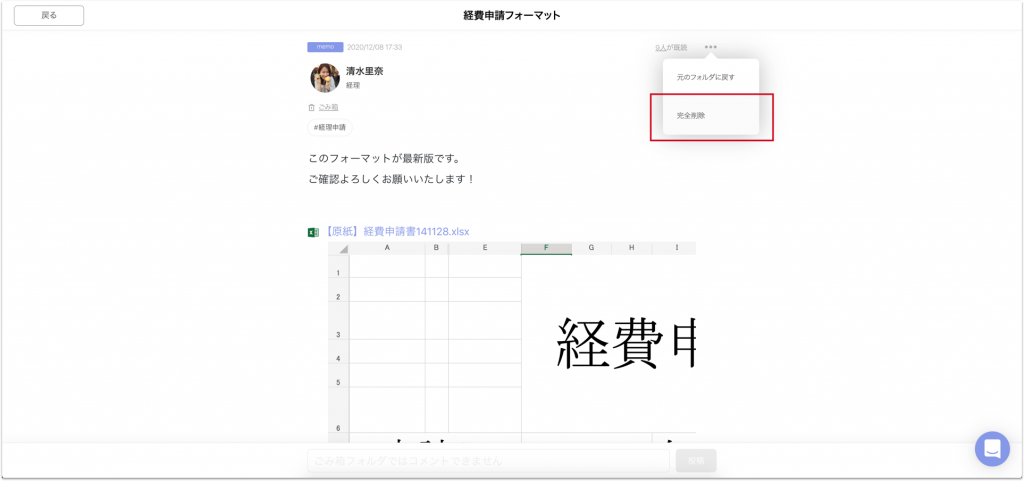This screenshot has width=1024, height=481.
Task: View the 9人が既読 readers list
Action: point(671,48)
